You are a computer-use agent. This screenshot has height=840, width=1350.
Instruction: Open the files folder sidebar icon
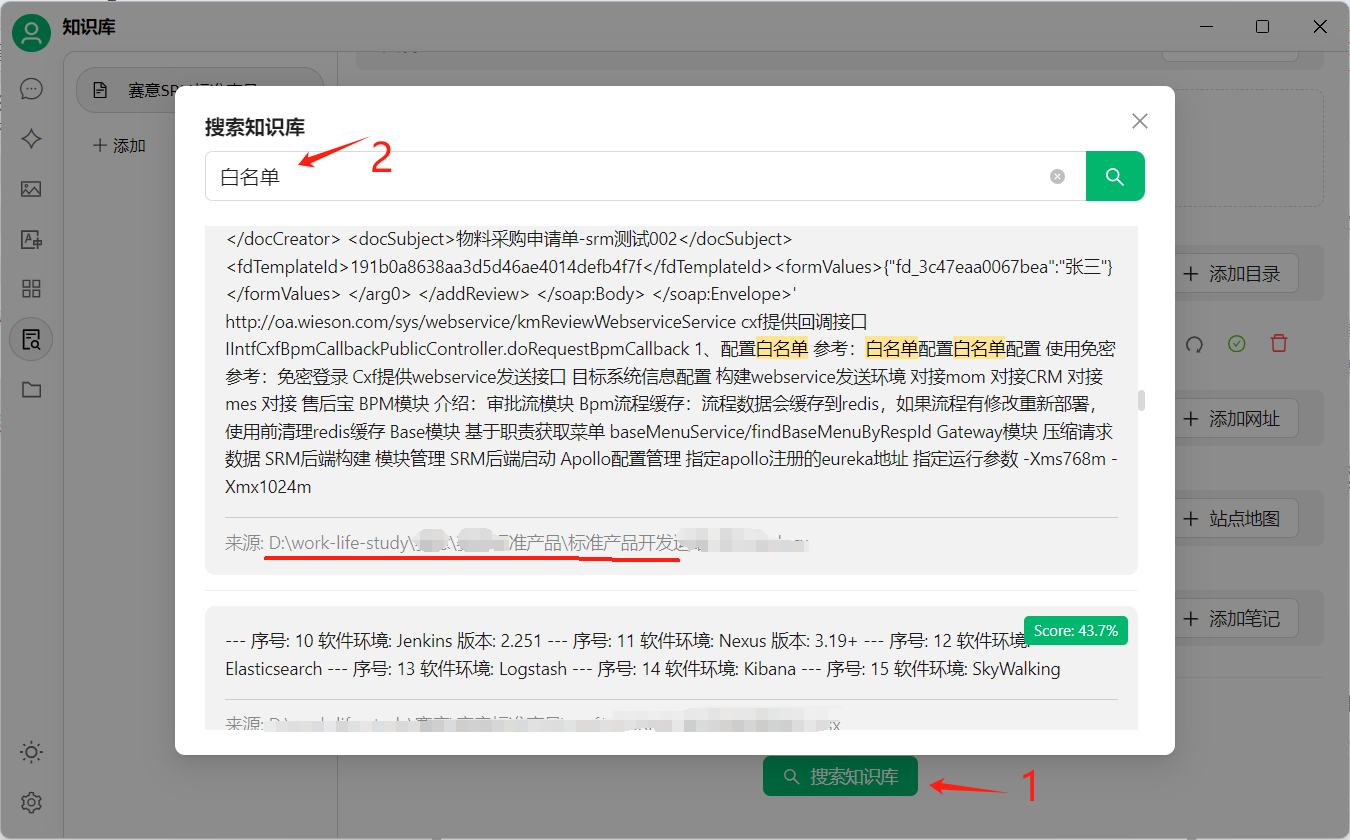31,390
